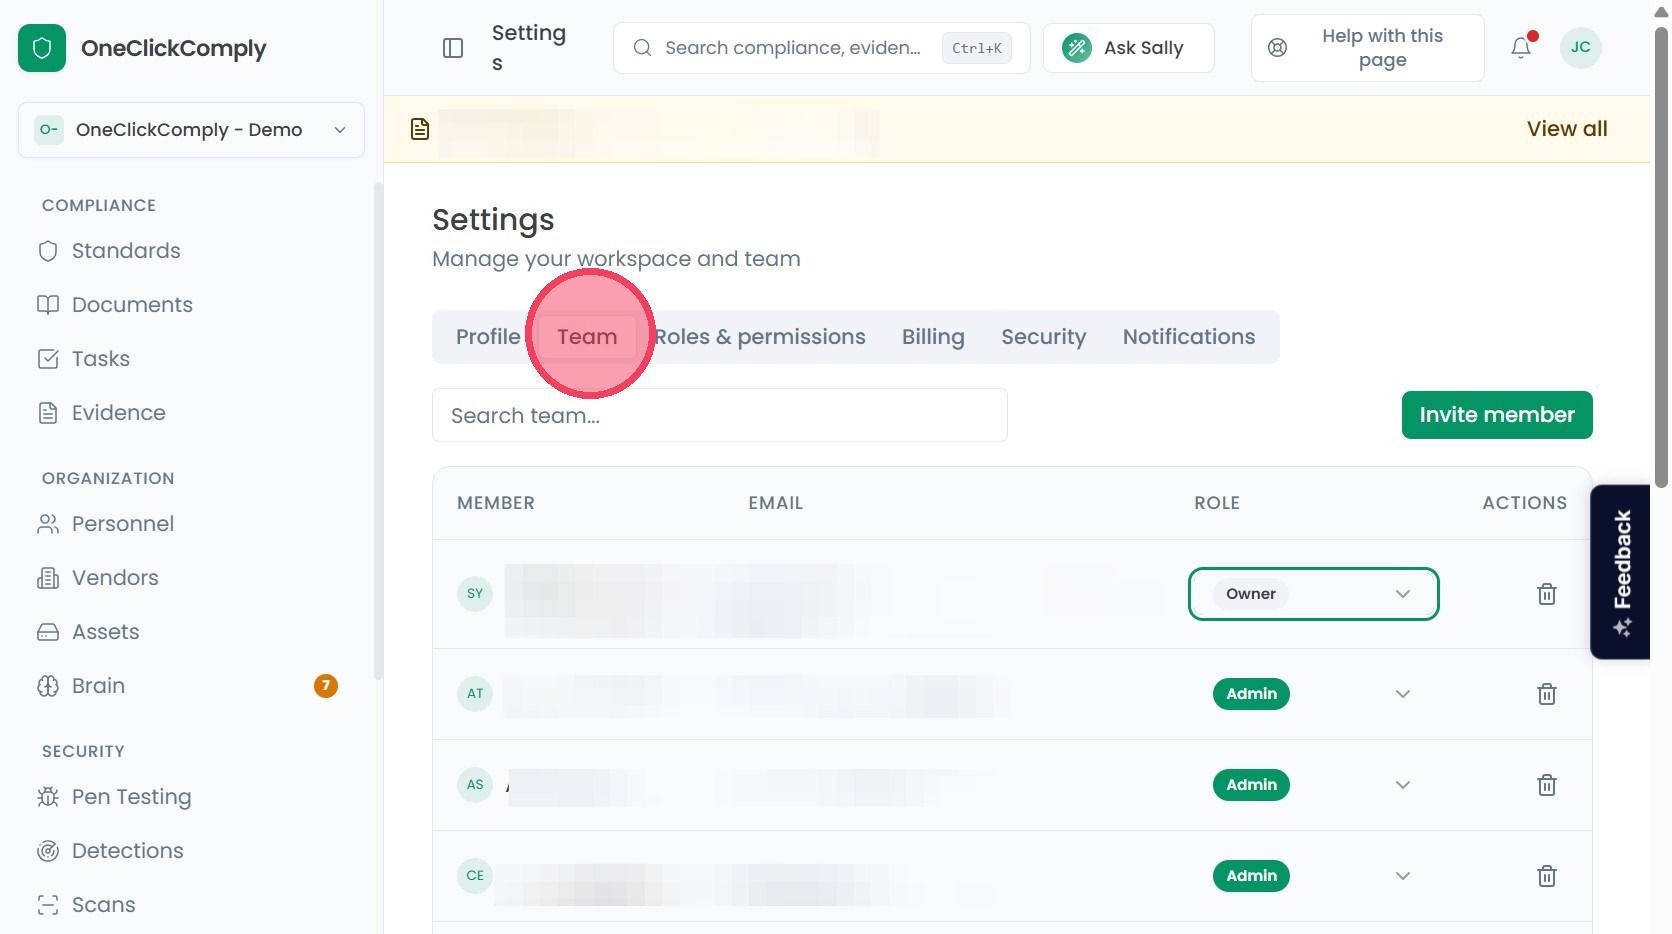The width and height of the screenshot is (1672, 934).
Task: Click the Documents book icon
Action: [x=48, y=305]
